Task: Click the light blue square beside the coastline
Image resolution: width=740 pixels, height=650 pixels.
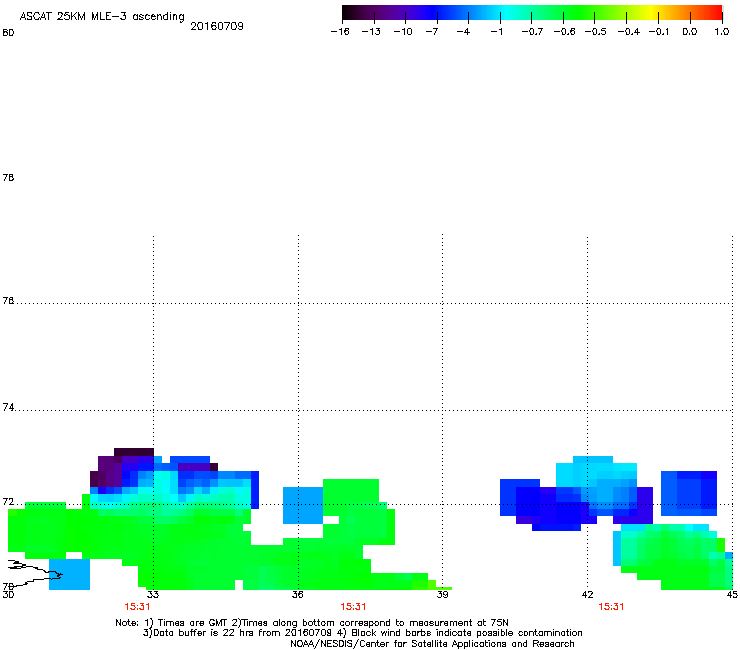Action: 69,574
